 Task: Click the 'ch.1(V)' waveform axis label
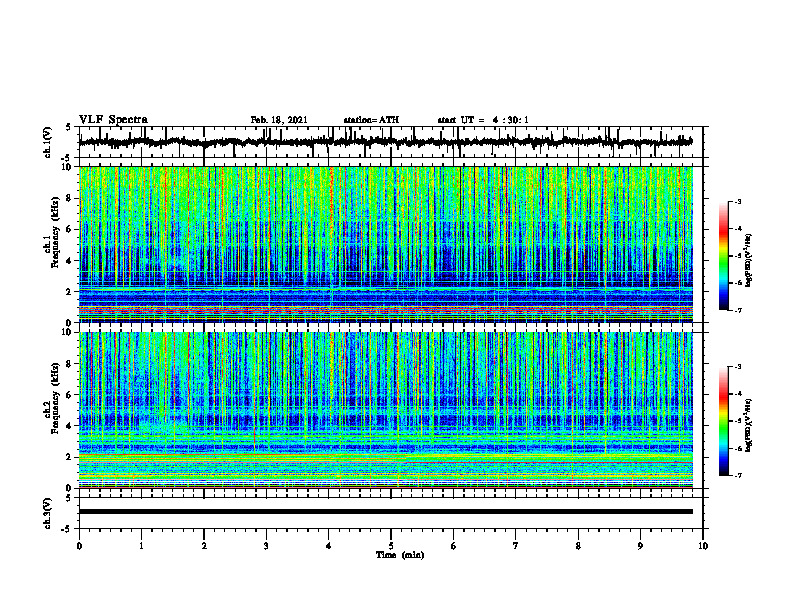(x=47, y=142)
